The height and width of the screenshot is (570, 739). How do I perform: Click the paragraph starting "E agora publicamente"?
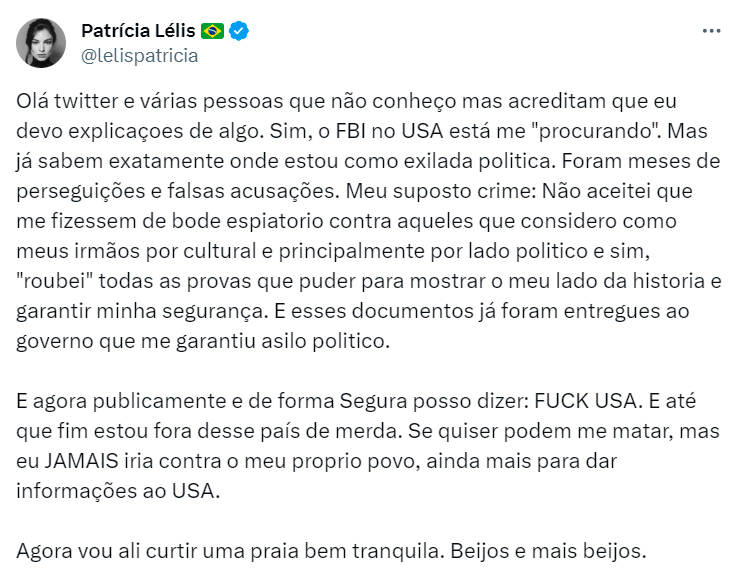click(x=368, y=446)
